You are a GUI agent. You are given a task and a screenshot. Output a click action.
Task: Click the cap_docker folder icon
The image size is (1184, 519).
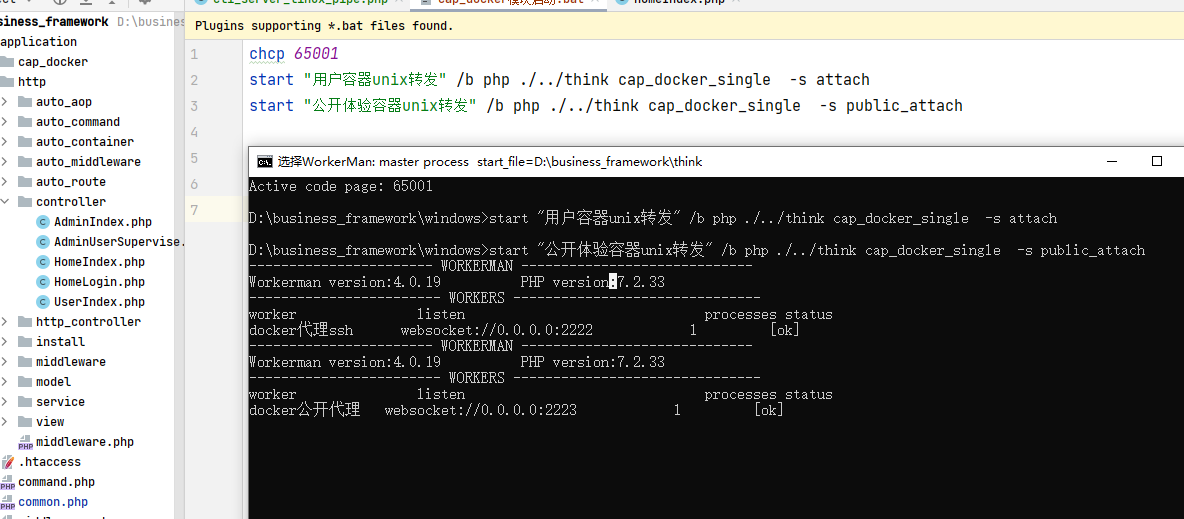[x=7, y=62]
